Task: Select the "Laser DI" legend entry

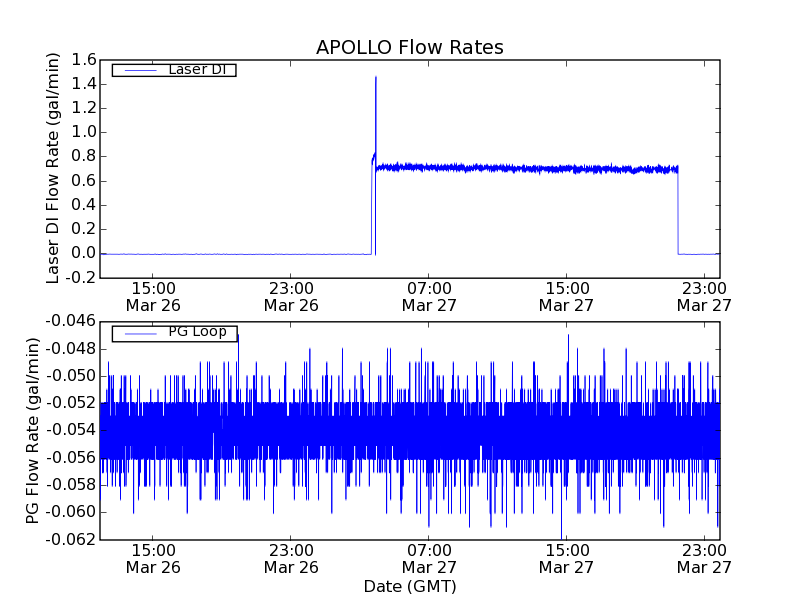Action: [174, 69]
